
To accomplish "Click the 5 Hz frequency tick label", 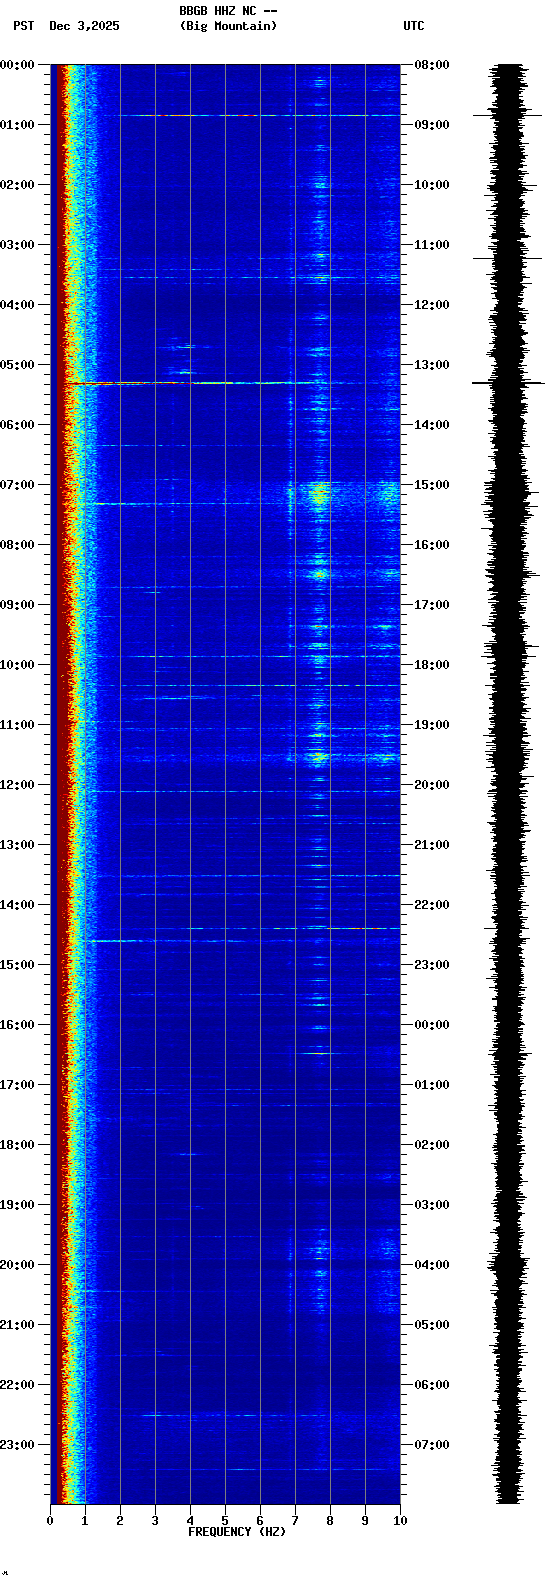I will point(225,1521).
